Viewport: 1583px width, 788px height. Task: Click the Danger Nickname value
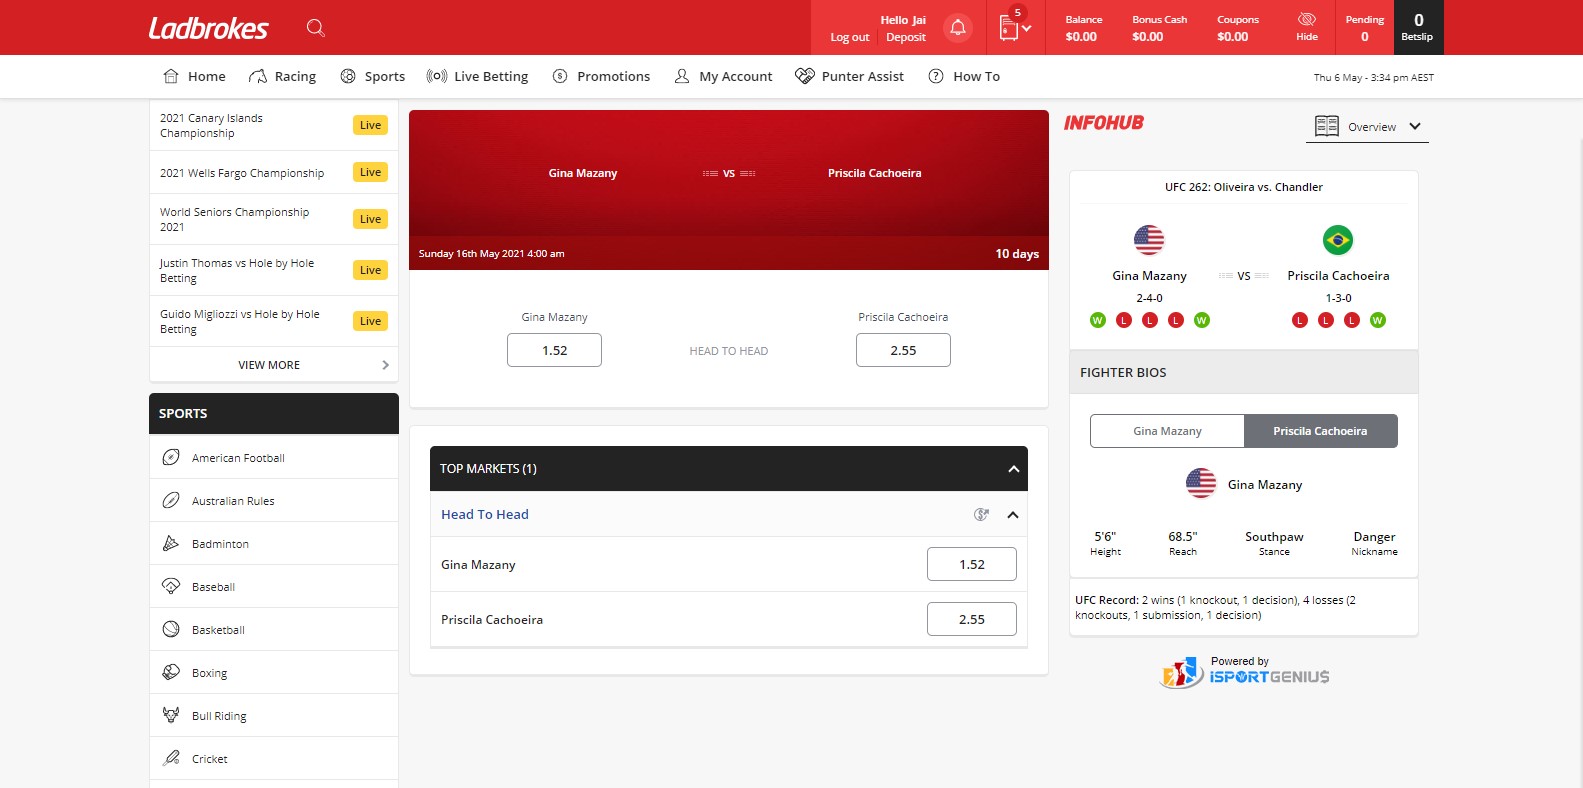(1374, 543)
